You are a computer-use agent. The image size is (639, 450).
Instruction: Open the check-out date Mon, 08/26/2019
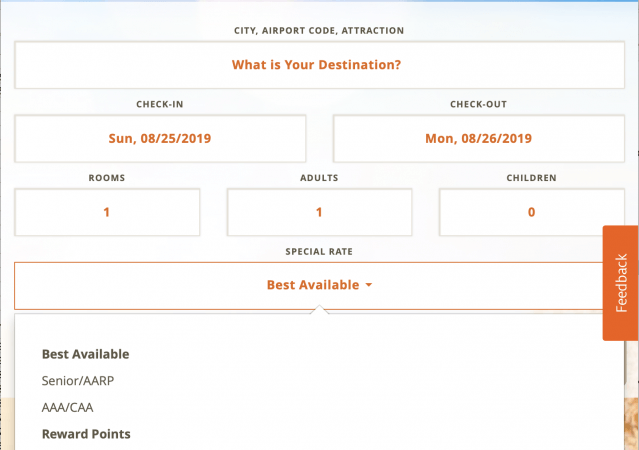coord(478,139)
